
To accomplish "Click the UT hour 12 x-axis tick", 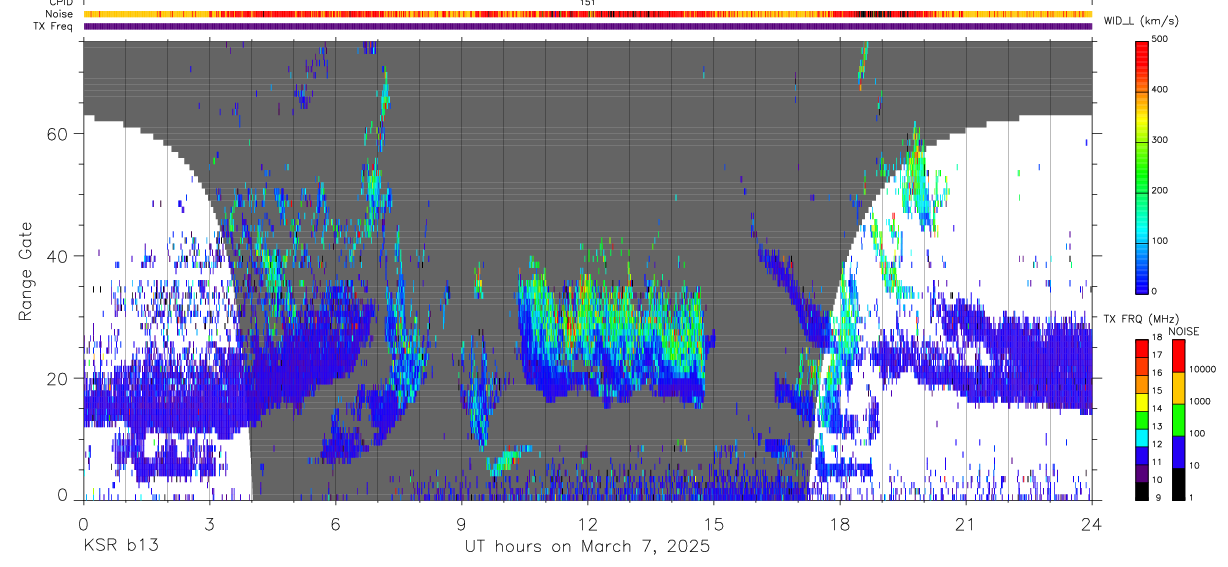I will click(588, 522).
